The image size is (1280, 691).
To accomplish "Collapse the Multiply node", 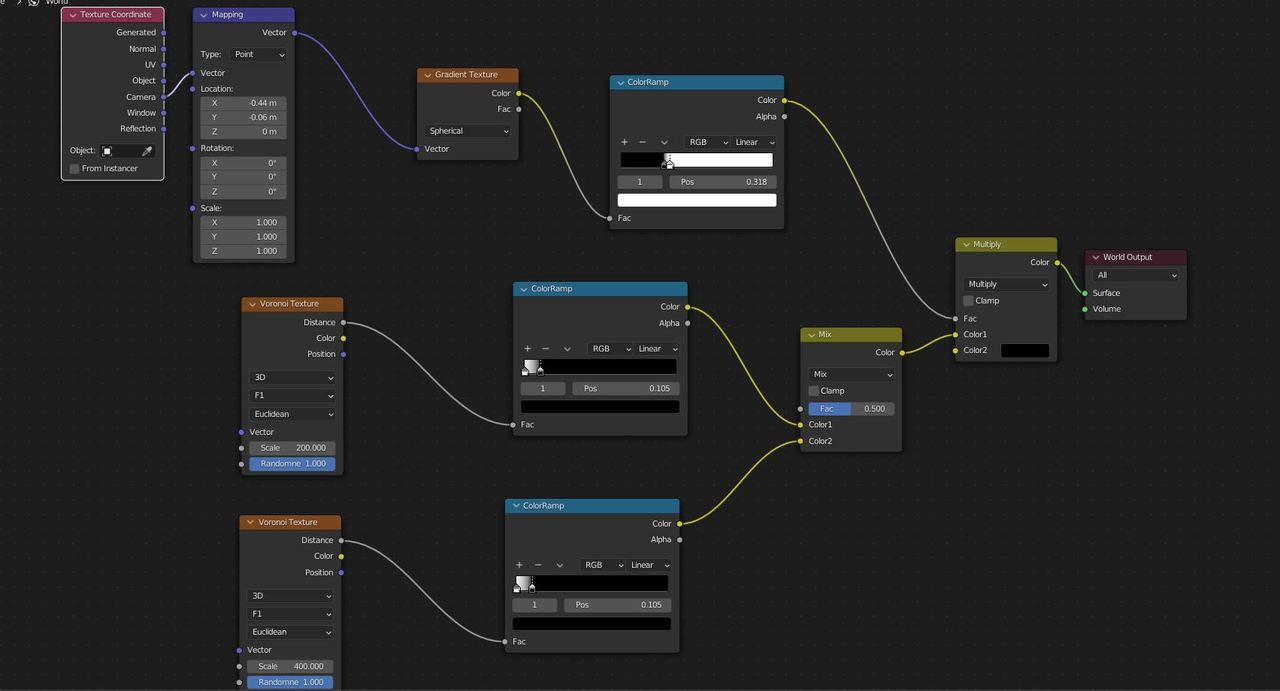I will (965, 244).
